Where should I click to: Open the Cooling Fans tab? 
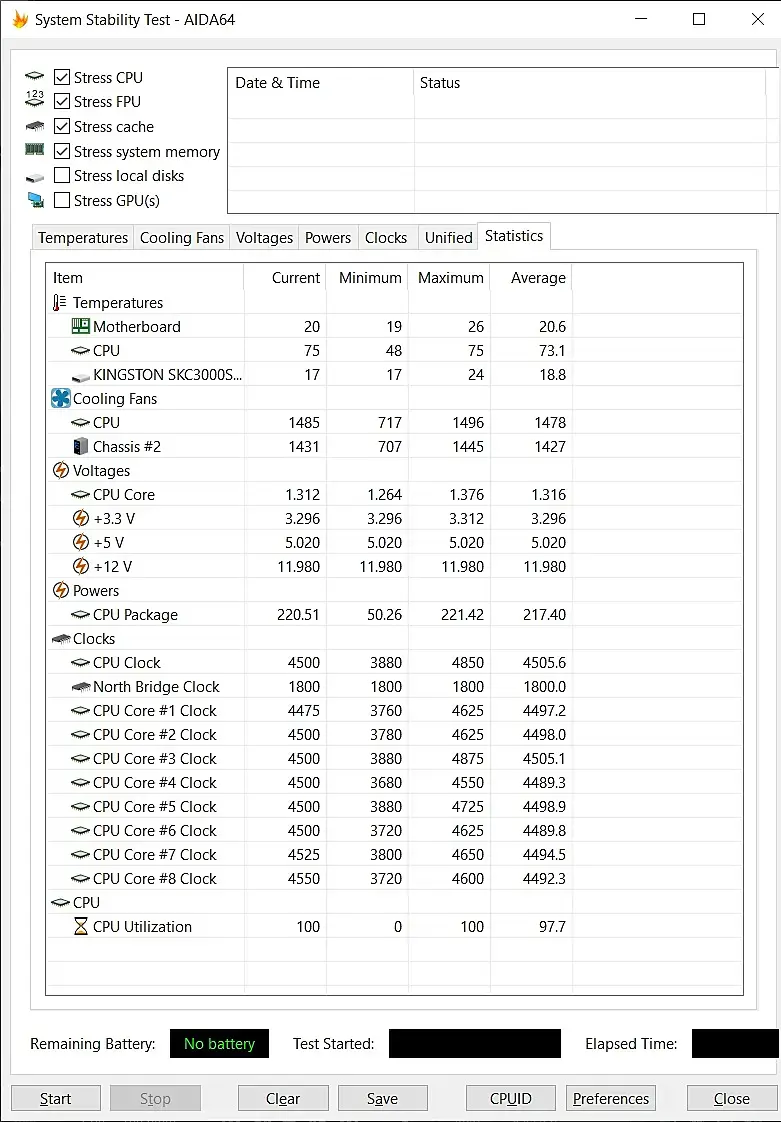(182, 238)
